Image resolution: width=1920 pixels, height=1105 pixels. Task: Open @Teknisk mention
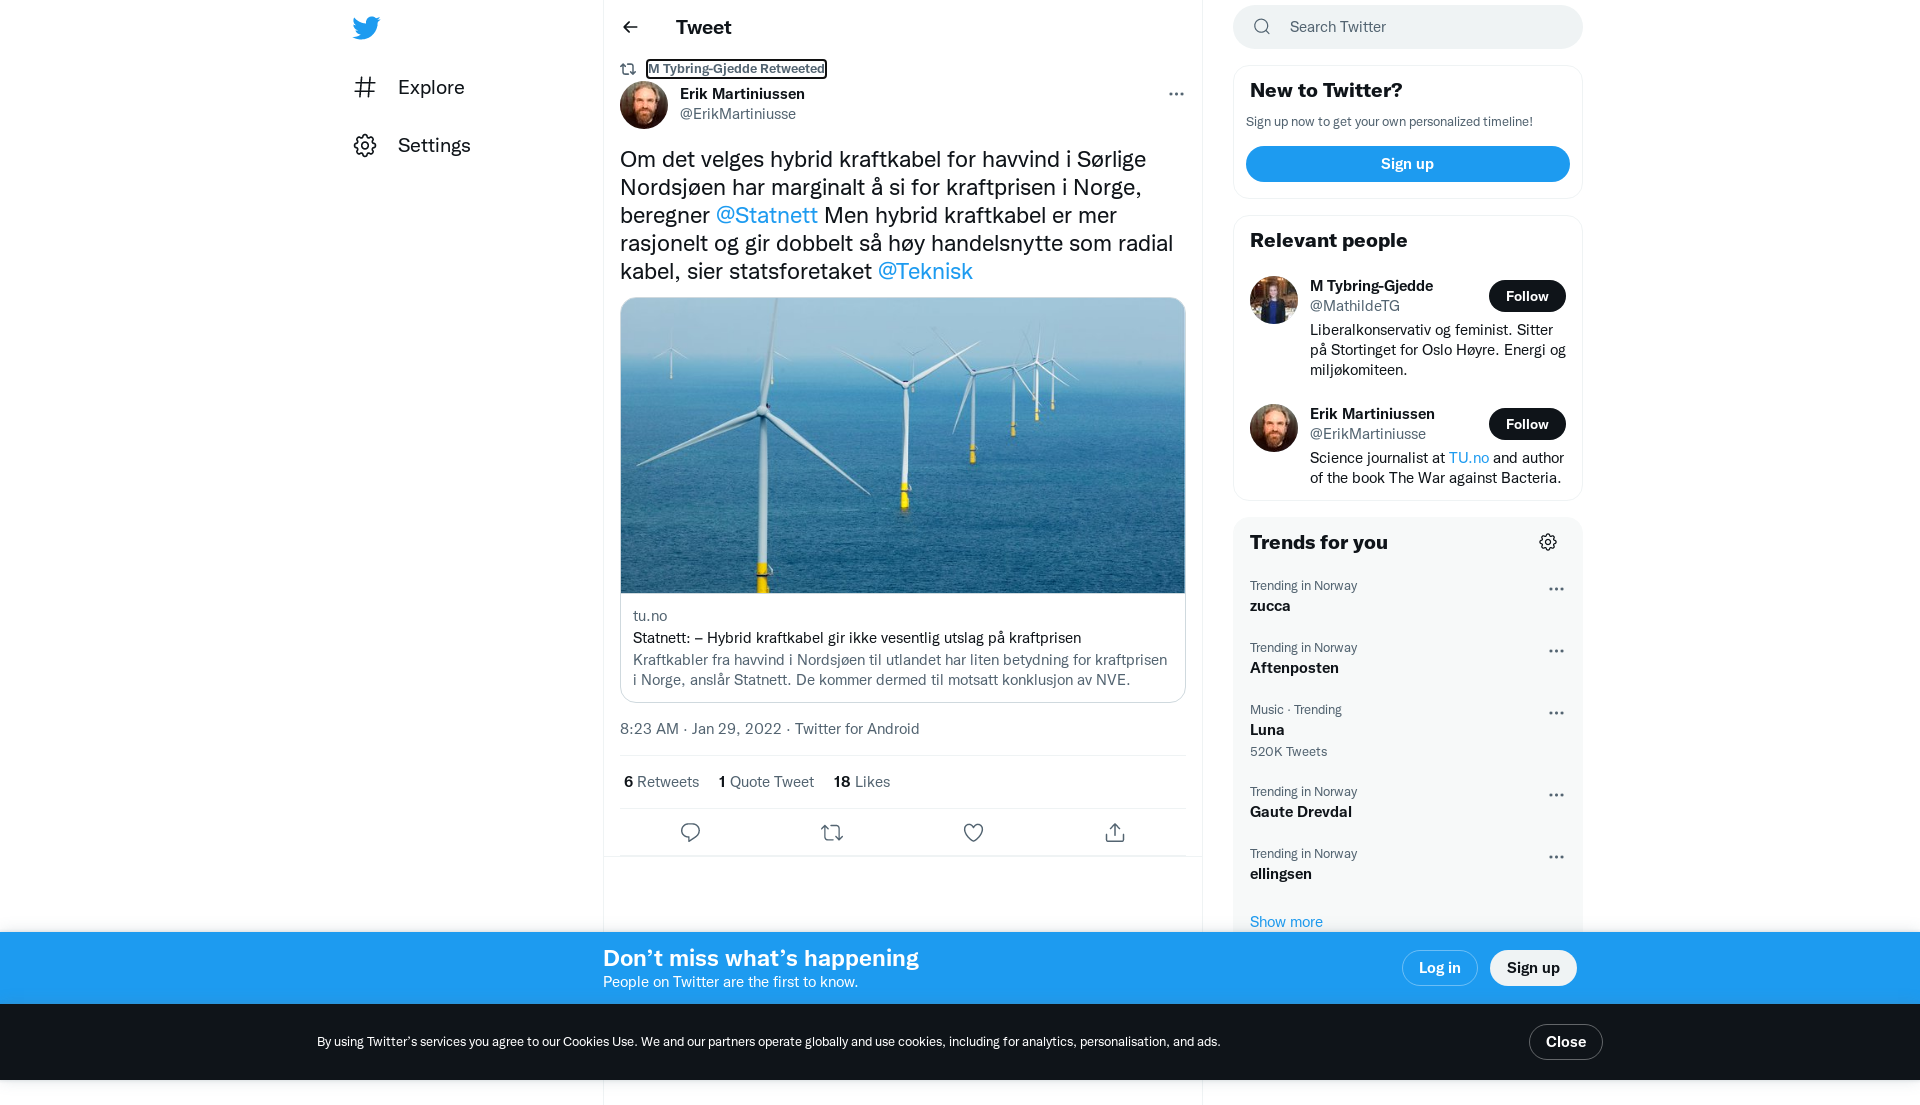[x=925, y=271]
